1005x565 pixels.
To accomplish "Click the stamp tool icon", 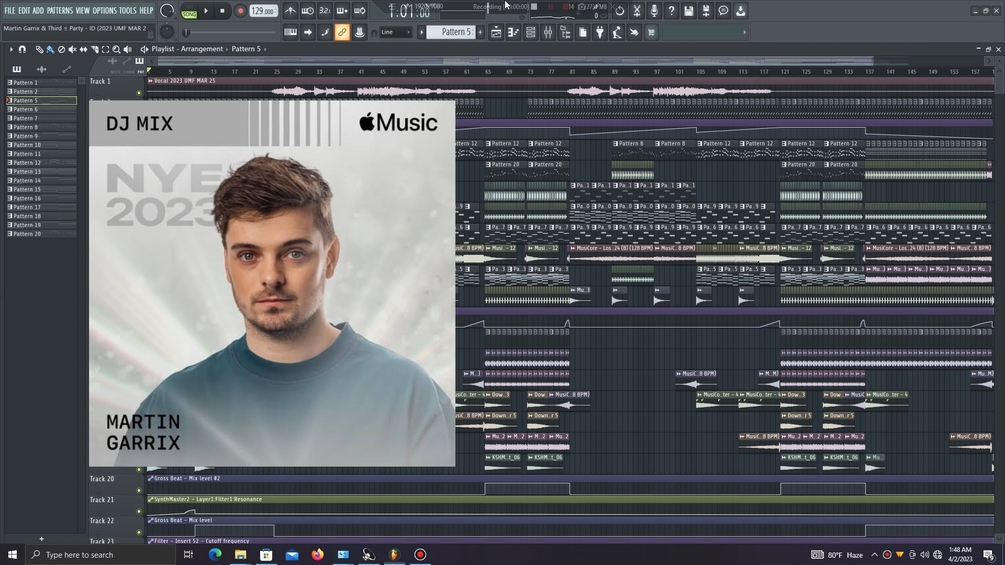I will click(360, 32).
